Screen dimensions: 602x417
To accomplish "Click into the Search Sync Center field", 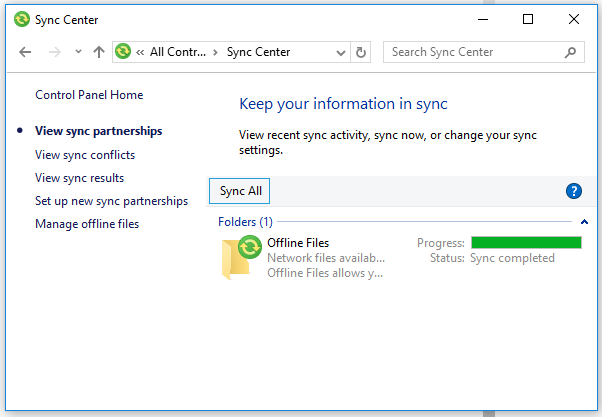I will pos(470,52).
